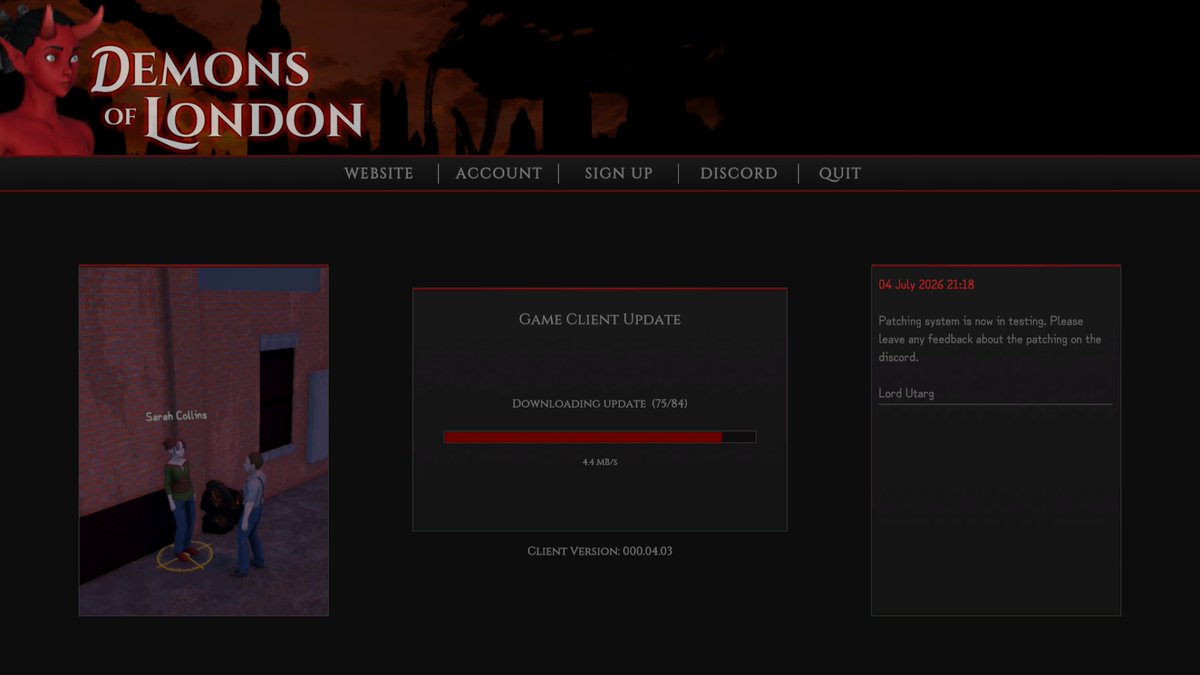Quit the launcher via the Quit menu item

839,173
